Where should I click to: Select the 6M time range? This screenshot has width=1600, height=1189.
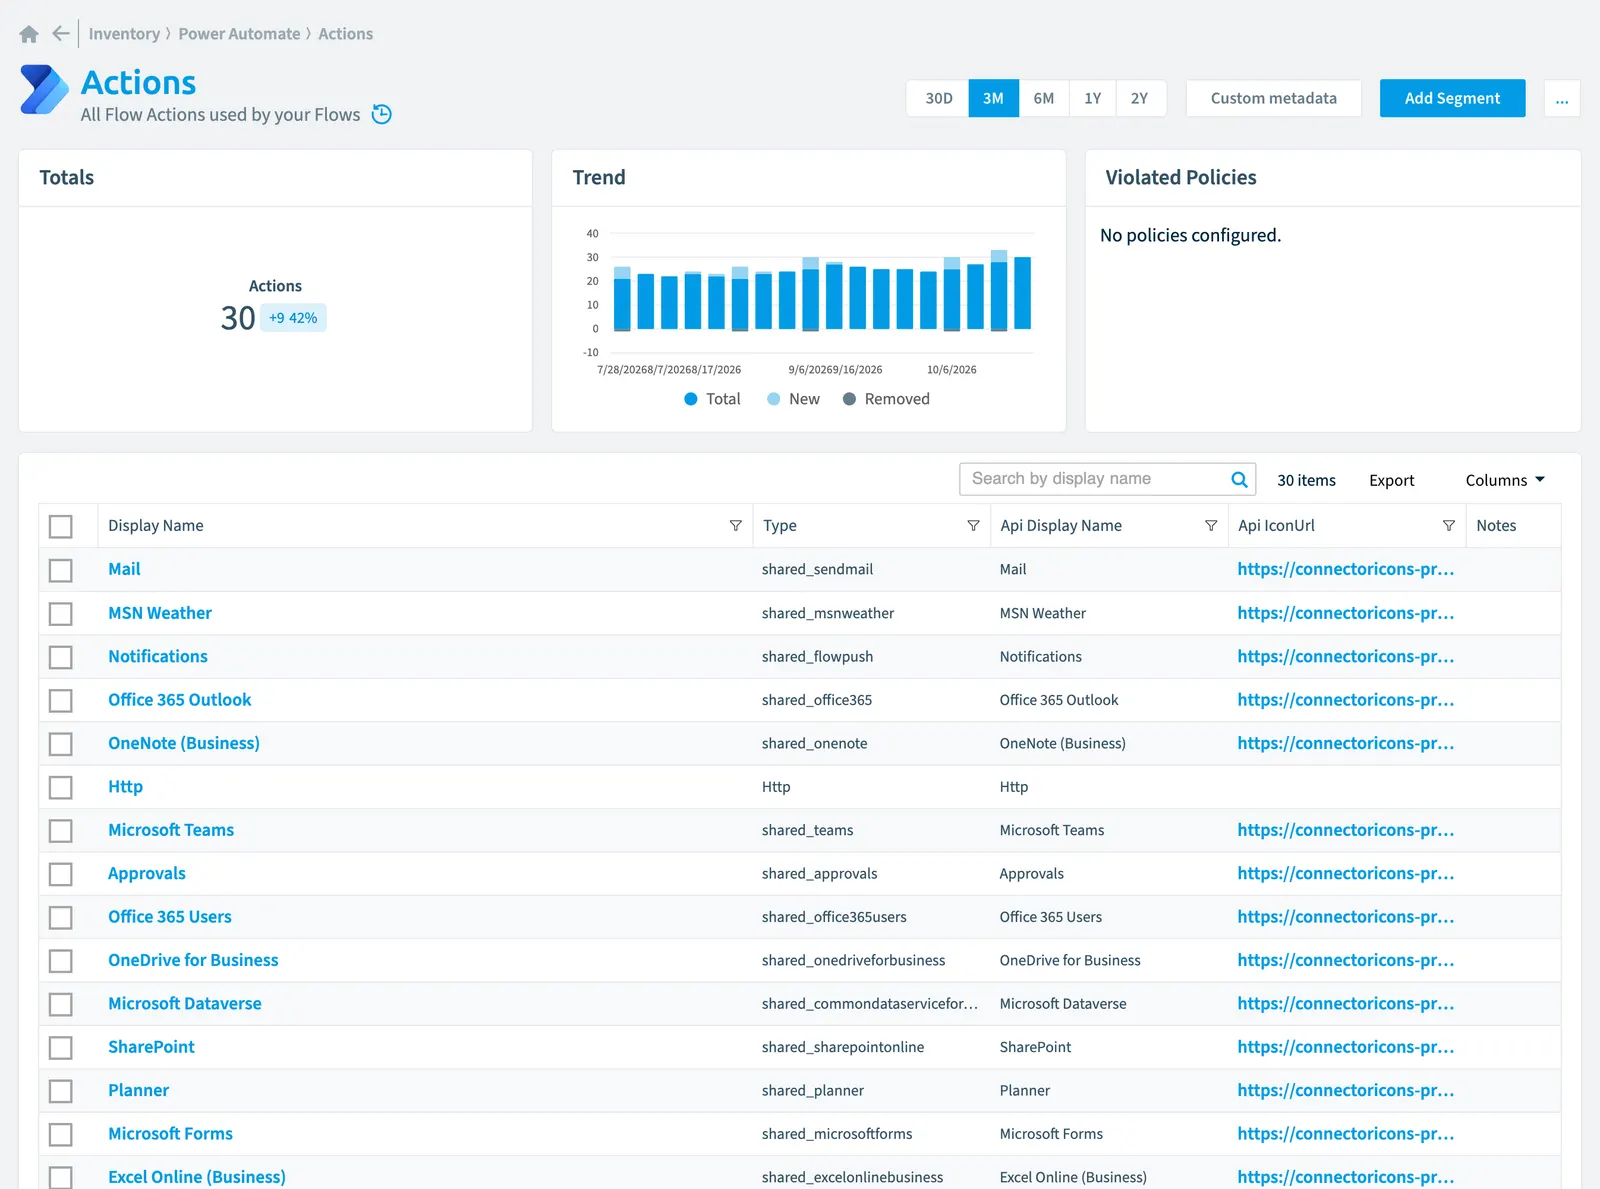coord(1044,98)
